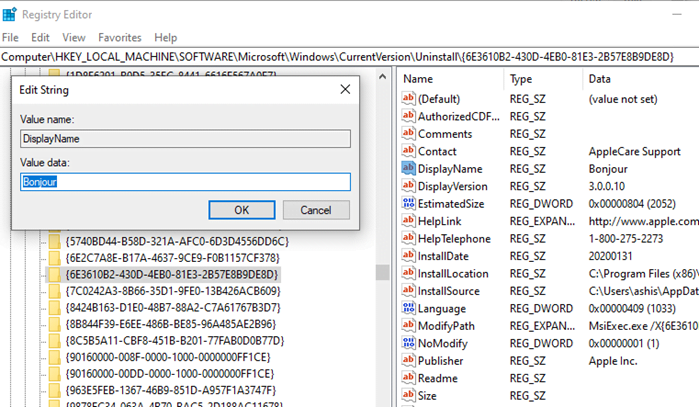Click the 0x00000409 (1033) language cell
The height and width of the screenshot is (407, 699).
[632, 308]
